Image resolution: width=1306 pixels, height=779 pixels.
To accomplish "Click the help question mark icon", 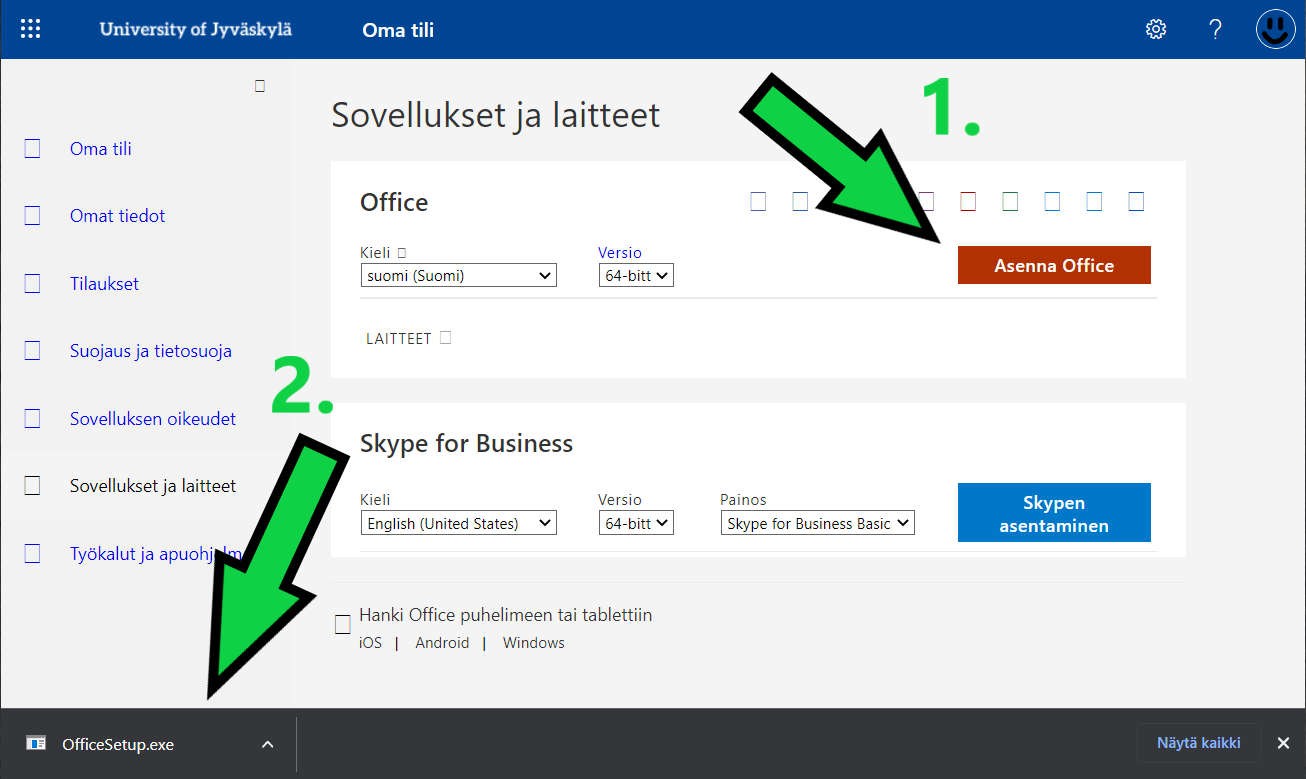I will click(x=1215, y=29).
